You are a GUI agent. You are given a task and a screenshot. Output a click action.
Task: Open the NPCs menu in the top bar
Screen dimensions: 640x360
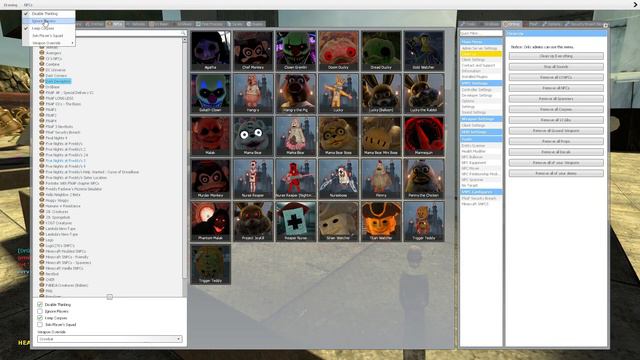[x=28, y=5]
